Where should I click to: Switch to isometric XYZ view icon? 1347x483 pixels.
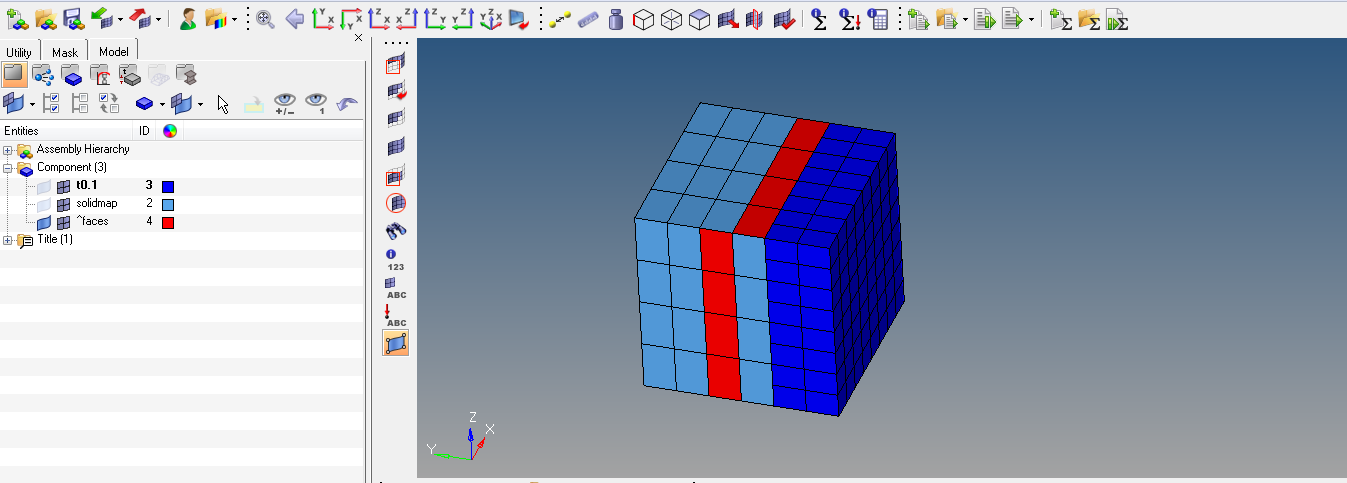click(x=490, y=18)
